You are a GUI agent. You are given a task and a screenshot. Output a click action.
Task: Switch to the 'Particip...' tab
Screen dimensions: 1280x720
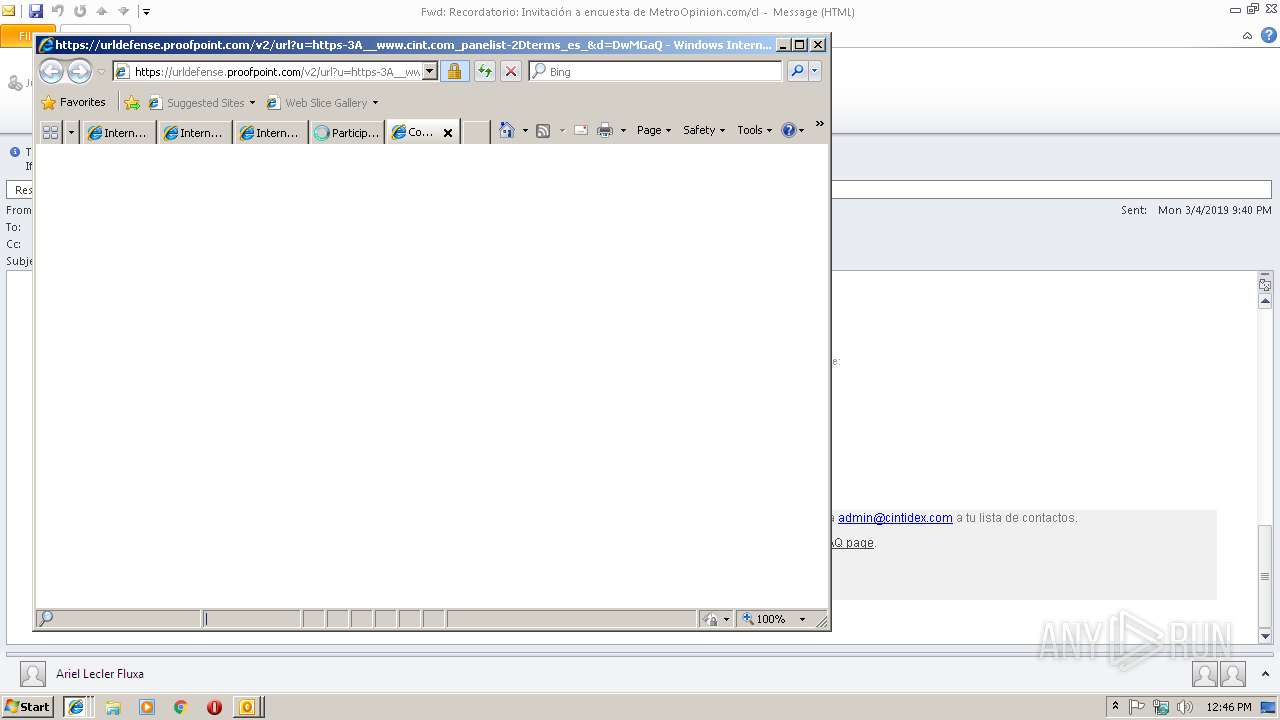pyautogui.click(x=347, y=133)
